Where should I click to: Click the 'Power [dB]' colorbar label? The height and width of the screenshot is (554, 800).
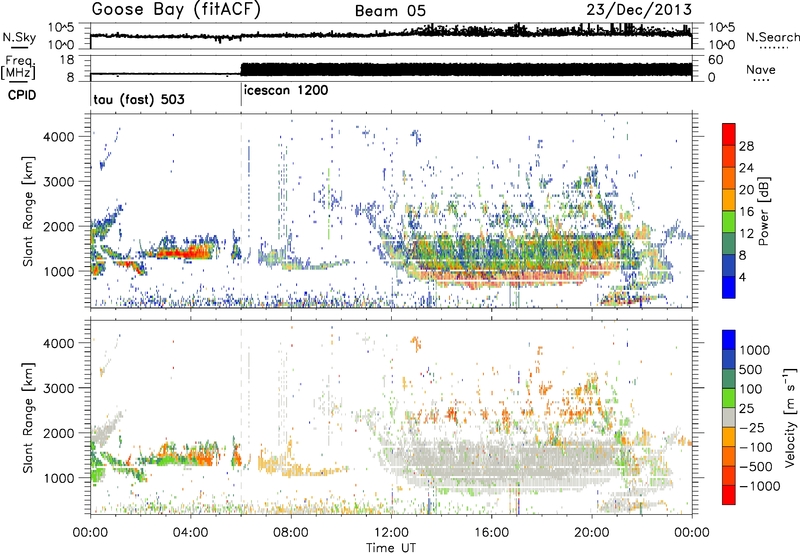click(x=763, y=211)
